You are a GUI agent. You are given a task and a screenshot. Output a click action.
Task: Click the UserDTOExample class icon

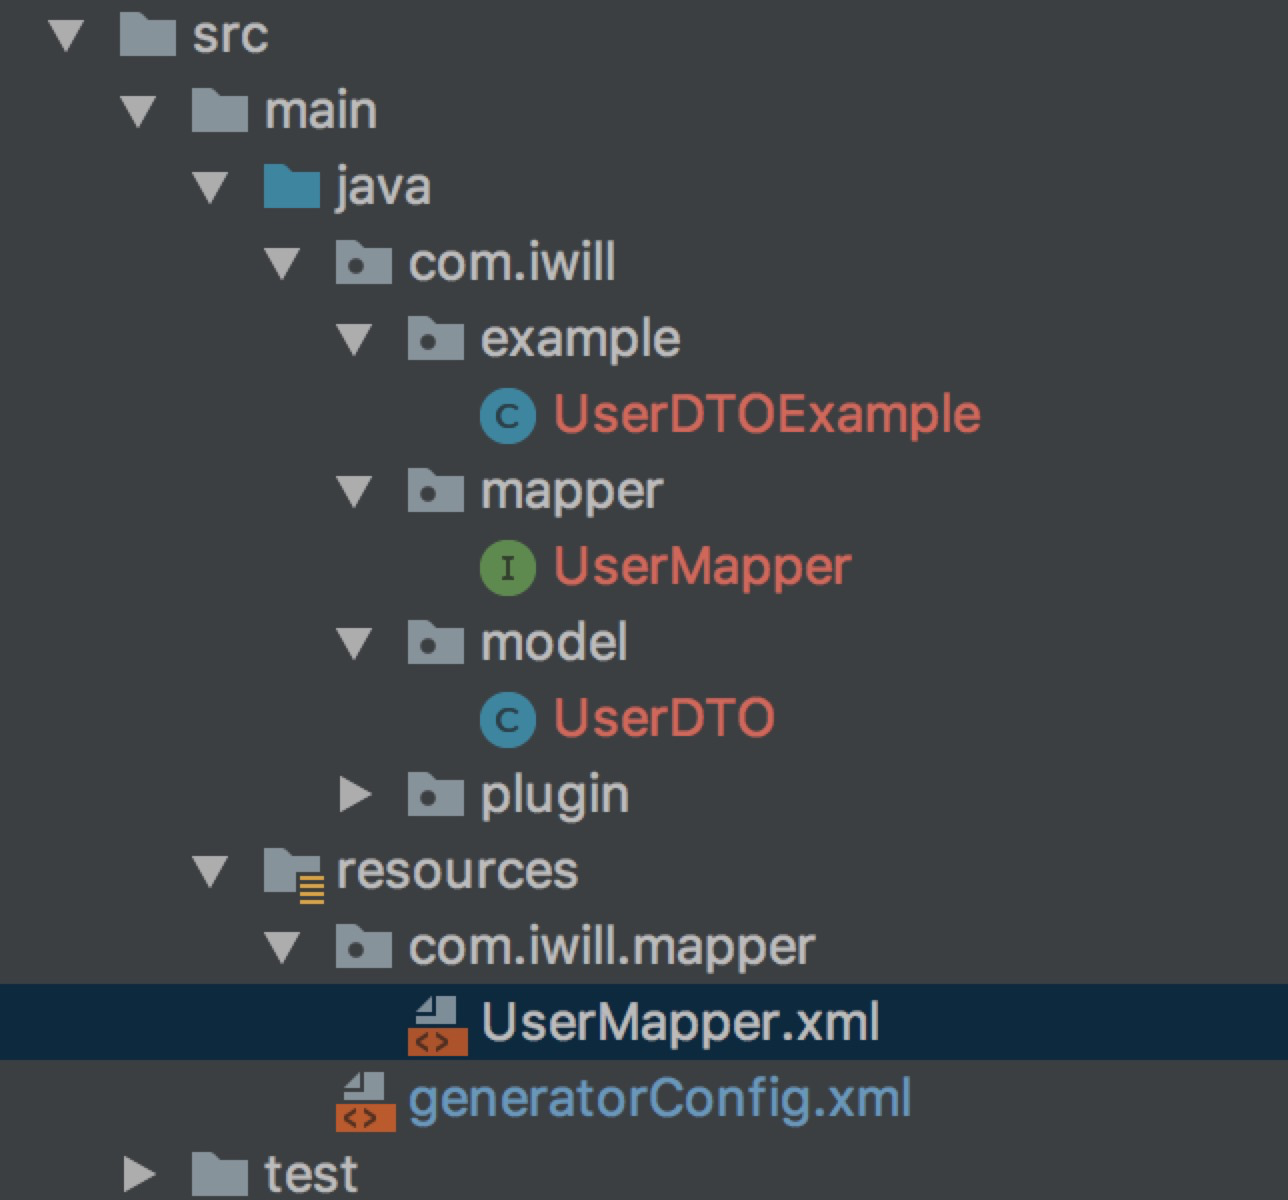pyautogui.click(x=508, y=415)
